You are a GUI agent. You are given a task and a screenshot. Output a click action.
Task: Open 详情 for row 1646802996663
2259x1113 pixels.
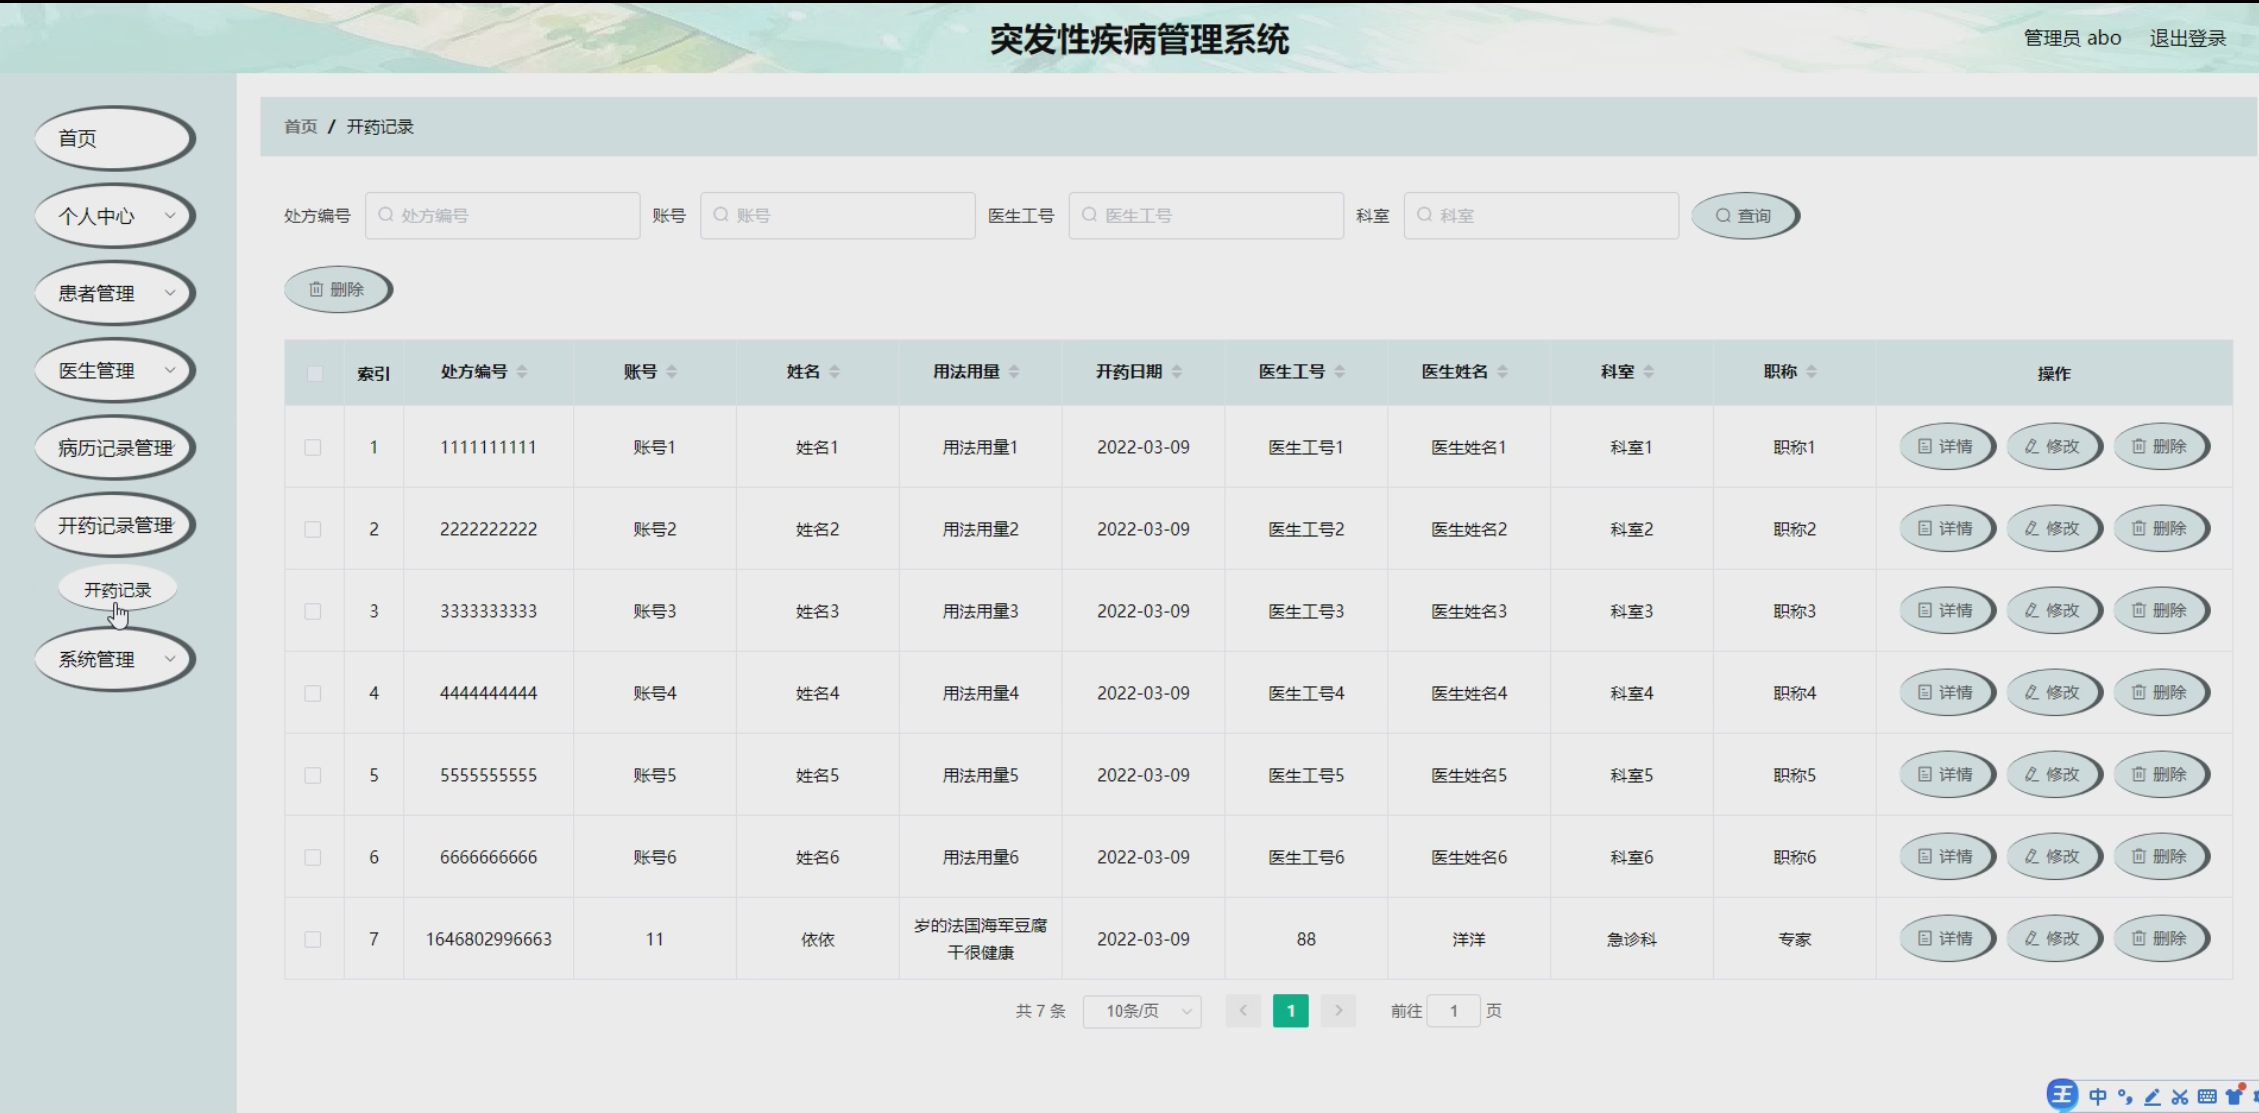(1947, 939)
